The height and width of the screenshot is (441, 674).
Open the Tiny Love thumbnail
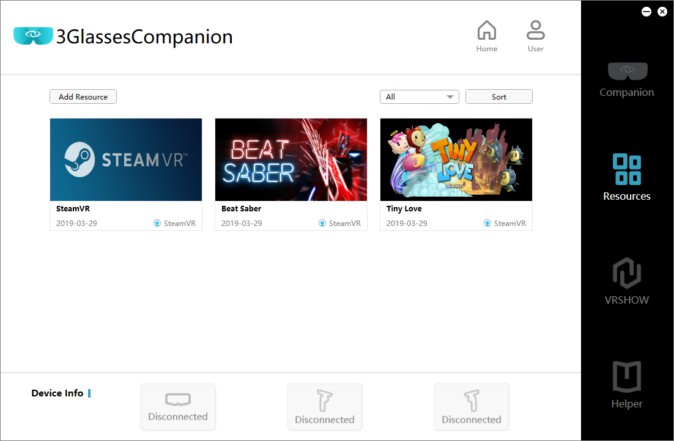coord(456,159)
